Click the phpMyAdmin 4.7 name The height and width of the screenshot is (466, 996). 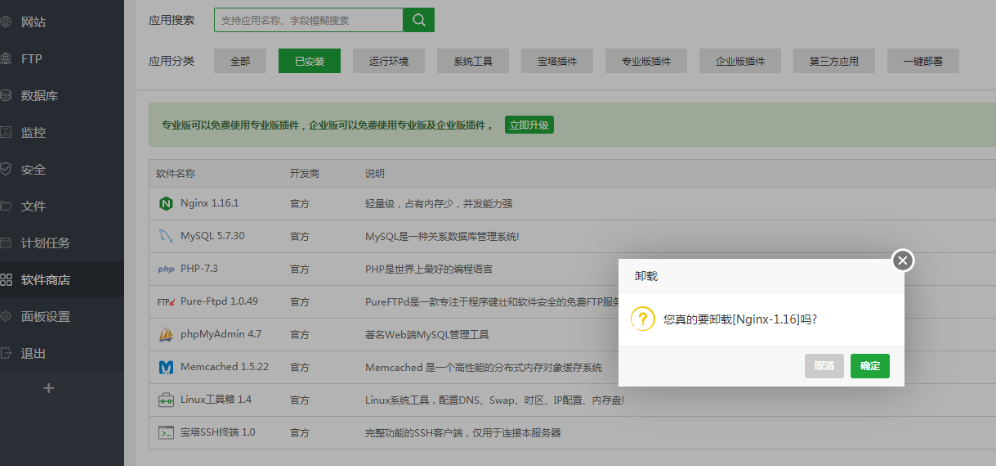[221, 335]
